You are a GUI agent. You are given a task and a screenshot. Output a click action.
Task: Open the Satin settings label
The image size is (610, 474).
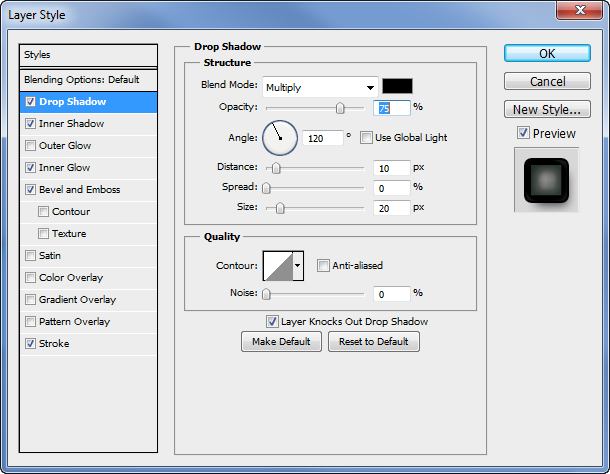[x=50, y=256]
